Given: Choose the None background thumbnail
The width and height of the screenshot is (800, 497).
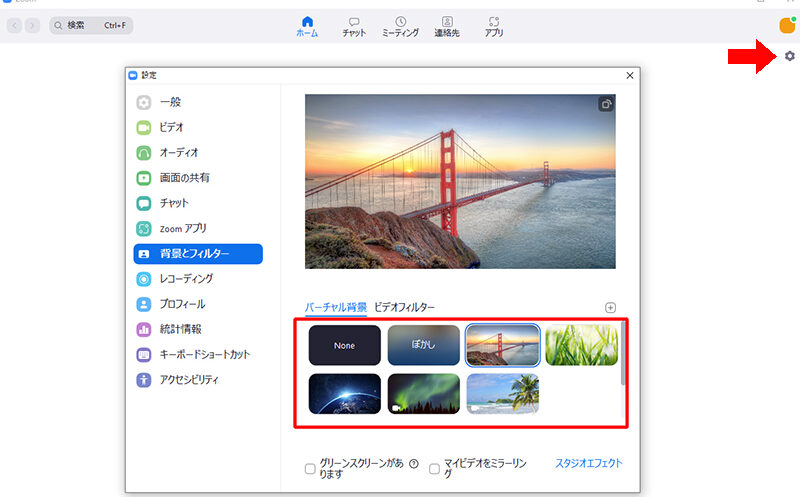Looking at the screenshot, I should [344, 345].
